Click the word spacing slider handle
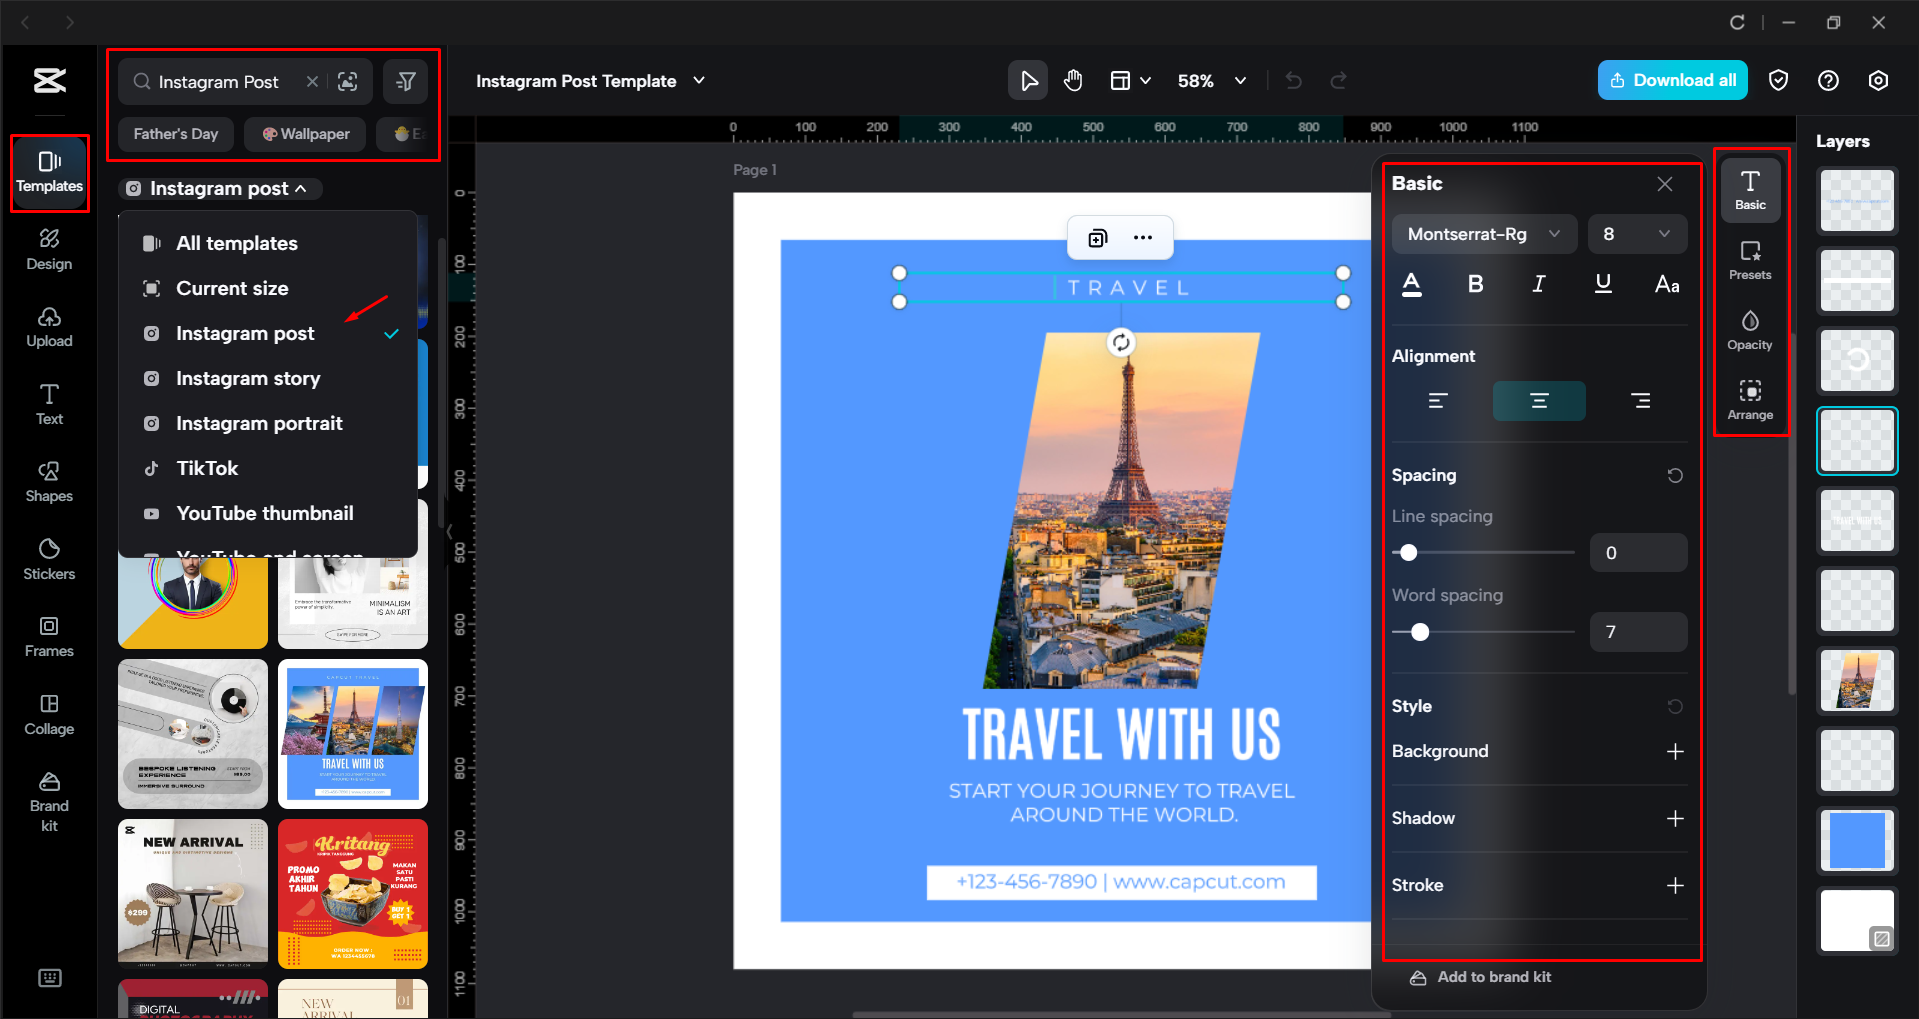 pos(1419,631)
